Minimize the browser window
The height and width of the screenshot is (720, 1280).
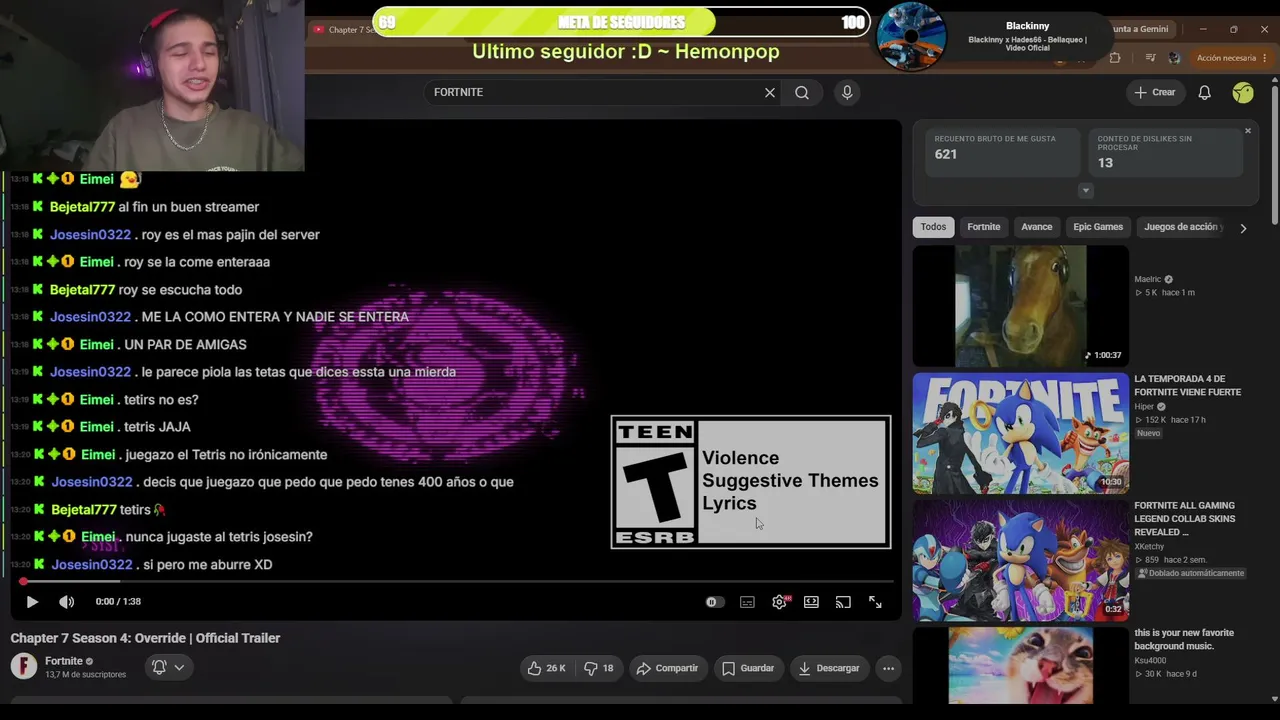[1203, 29]
